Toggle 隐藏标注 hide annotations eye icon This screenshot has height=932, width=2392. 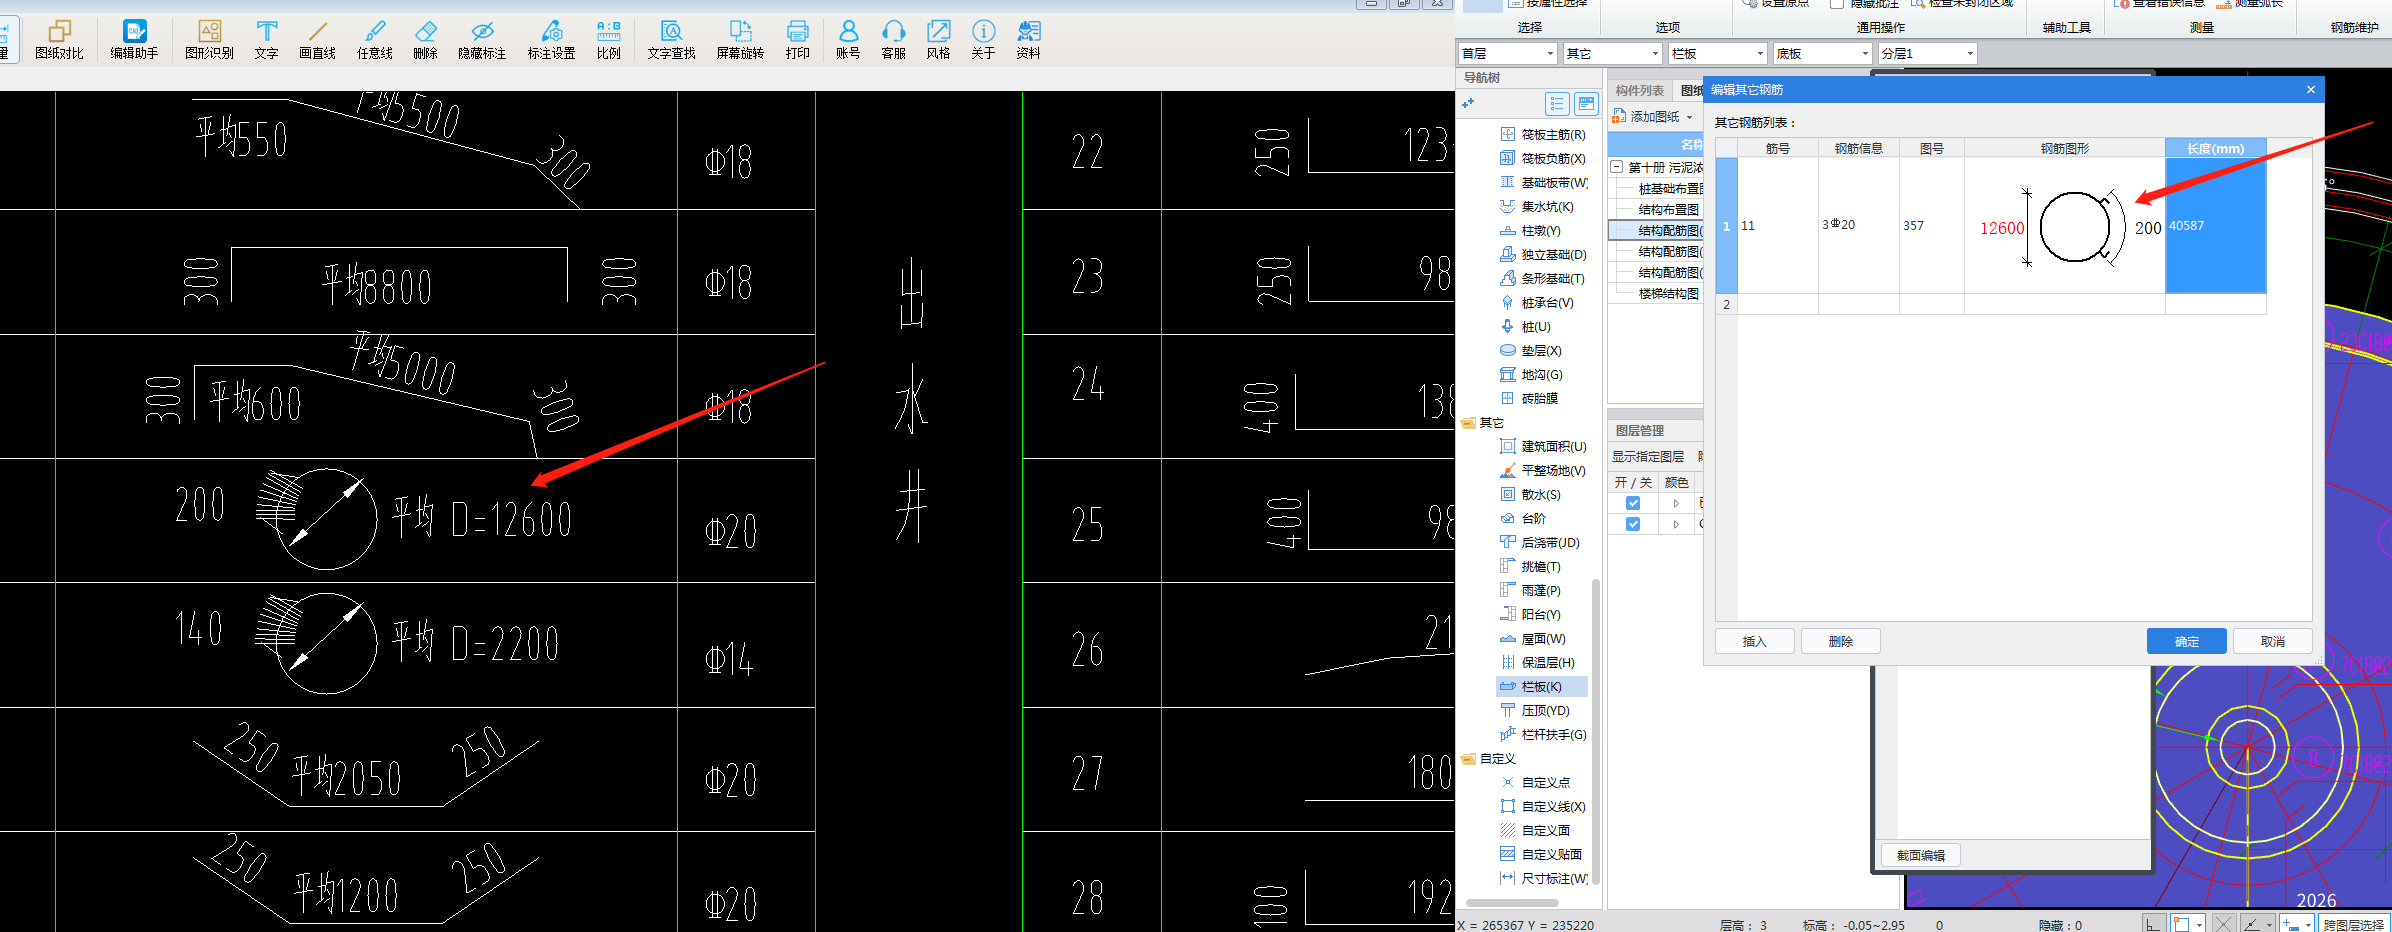point(482,40)
